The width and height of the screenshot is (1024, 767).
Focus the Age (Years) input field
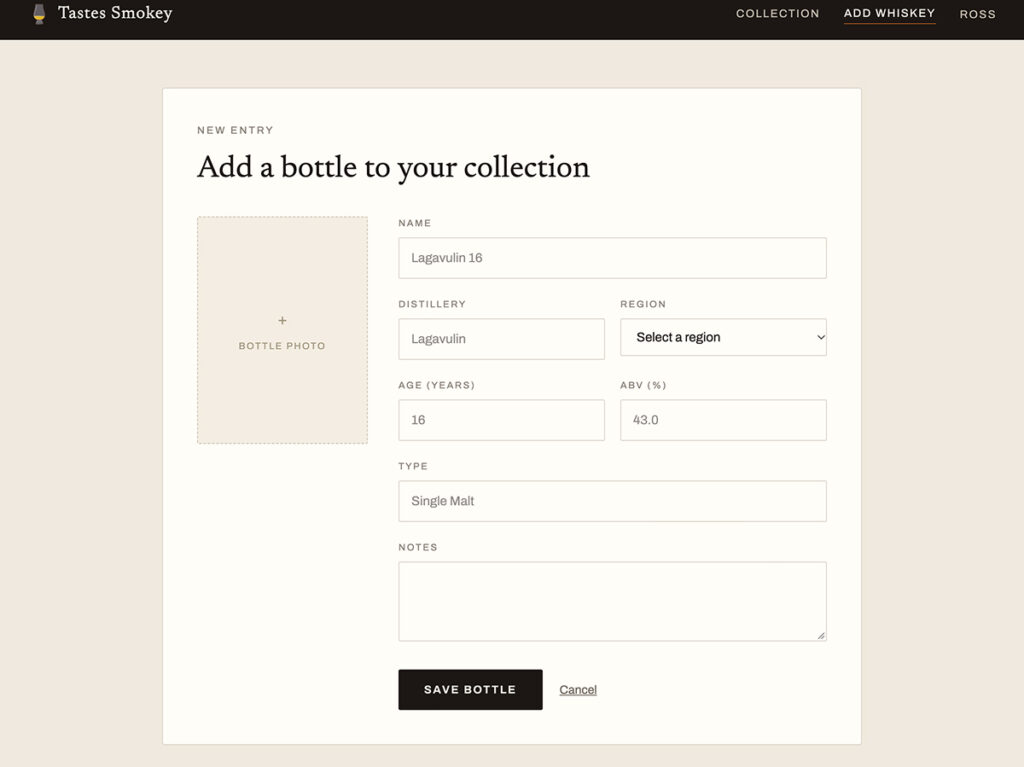[501, 420]
